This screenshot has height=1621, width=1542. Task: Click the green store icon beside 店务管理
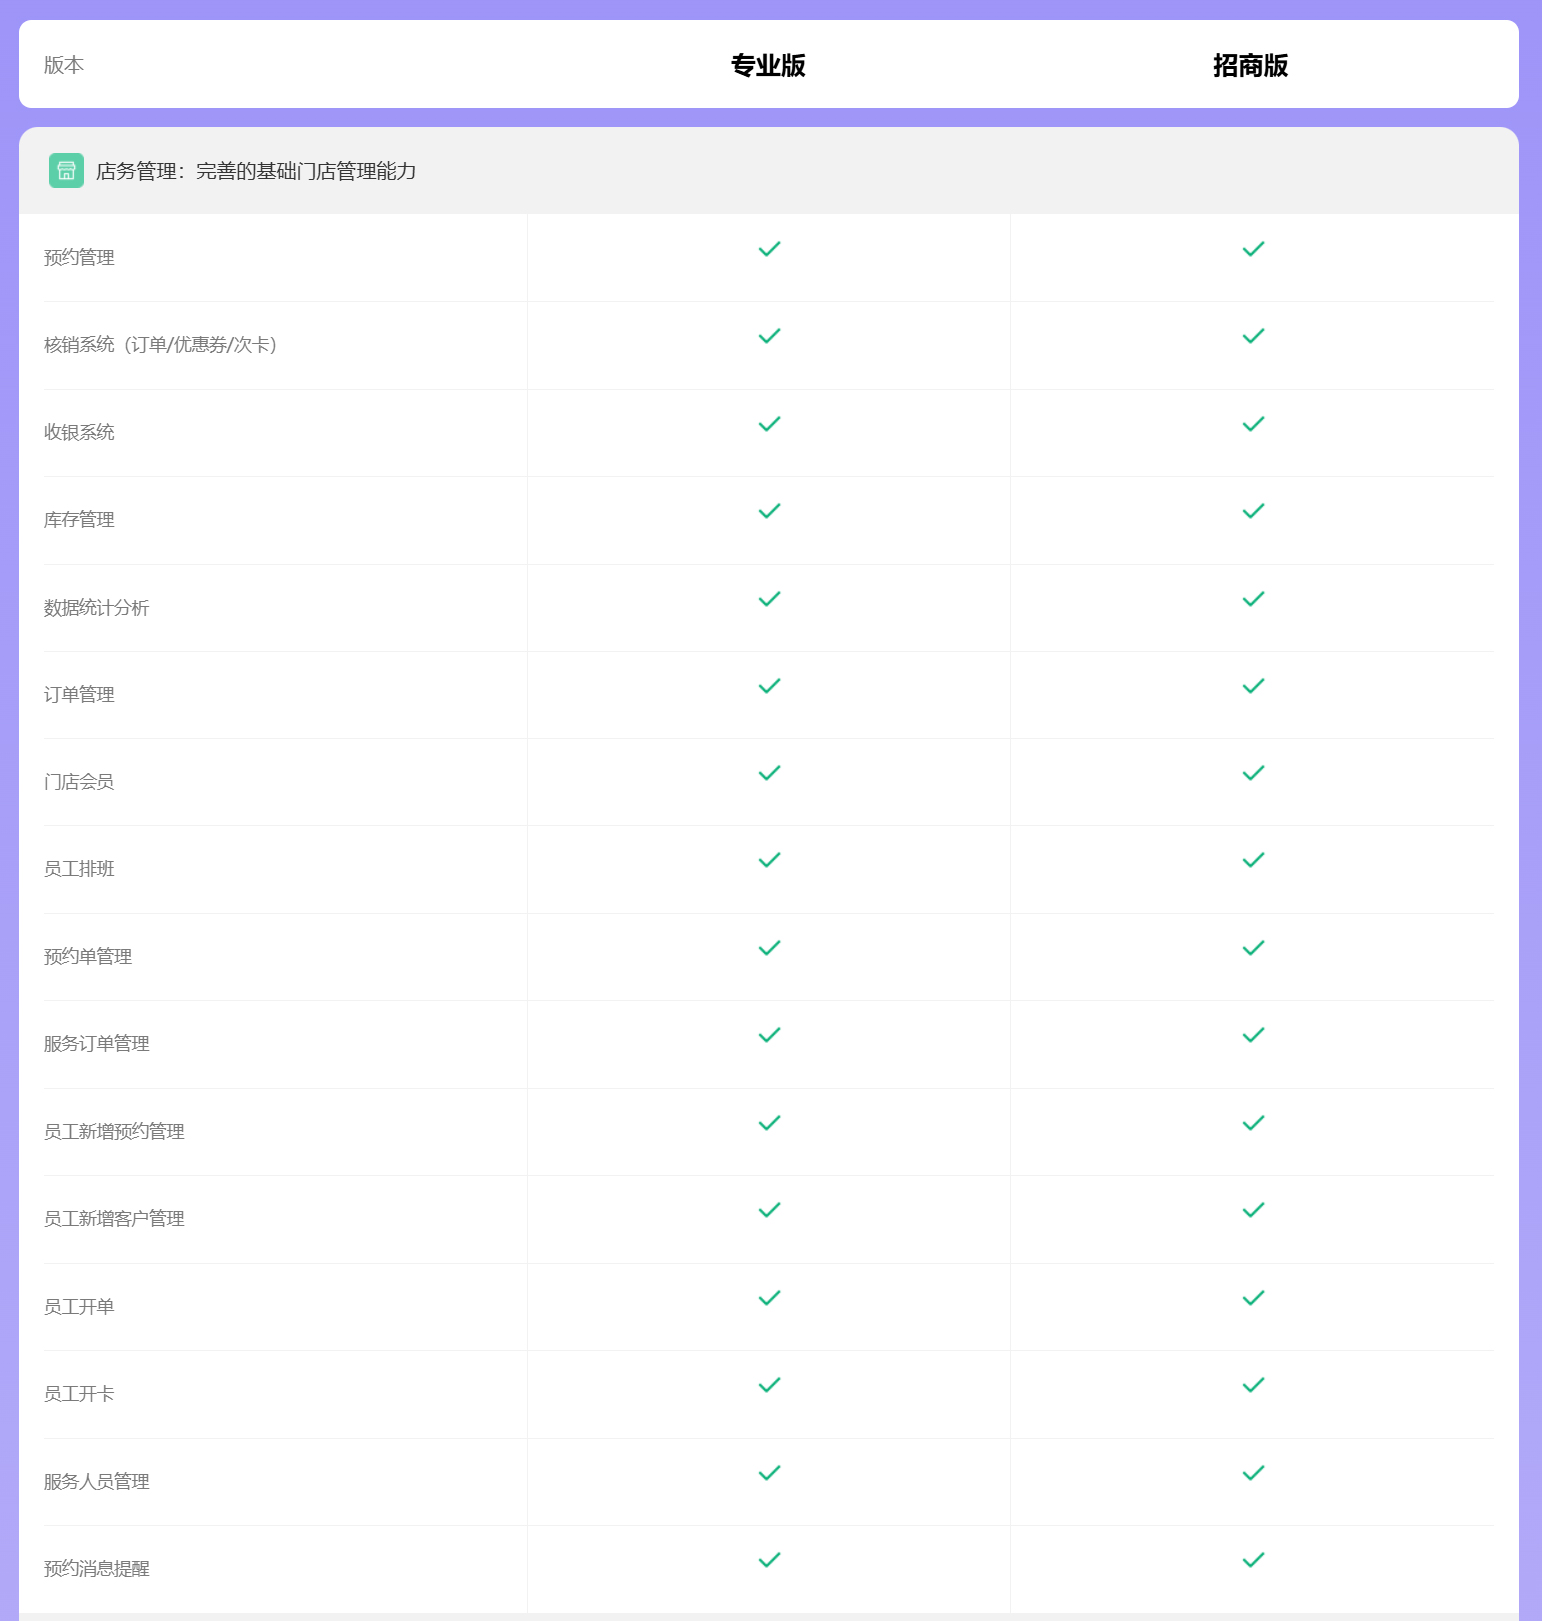coord(66,171)
